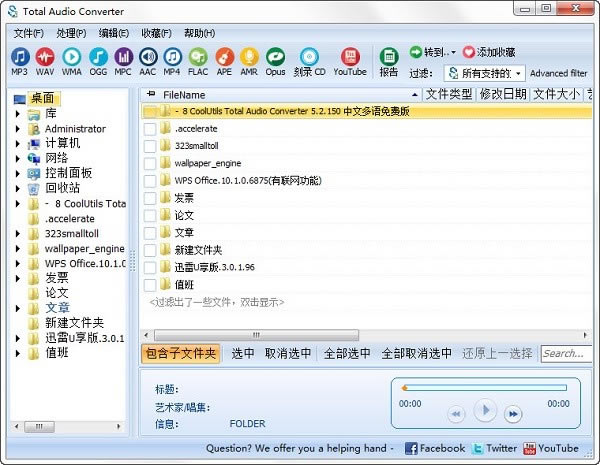The height and width of the screenshot is (465, 600).
Task: Open the 帮助(H) menu
Action: click(x=199, y=33)
